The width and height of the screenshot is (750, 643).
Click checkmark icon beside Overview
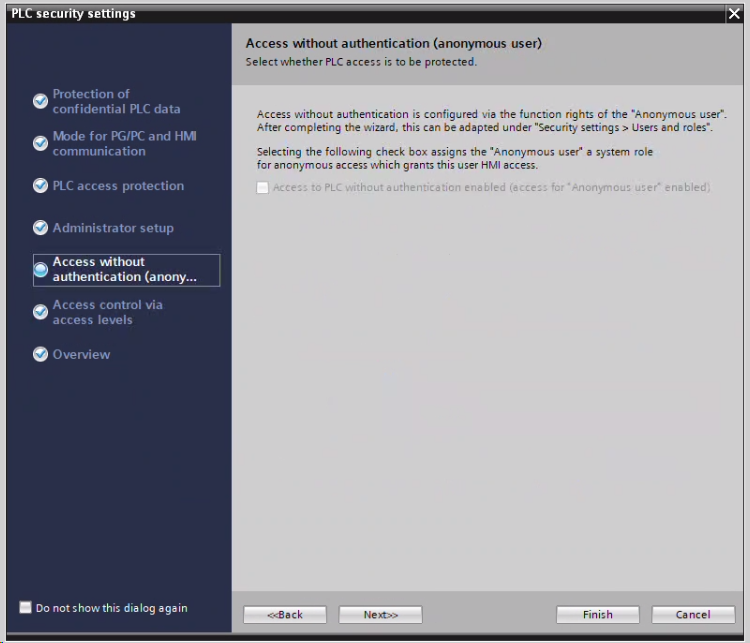click(41, 354)
